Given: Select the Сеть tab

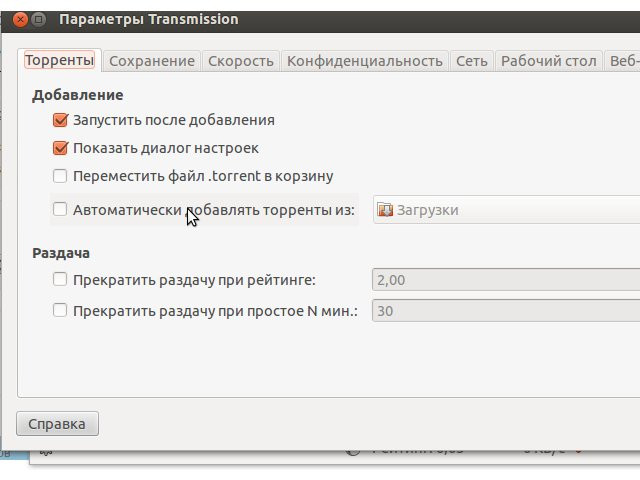Looking at the screenshot, I should [x=472, y=61].
